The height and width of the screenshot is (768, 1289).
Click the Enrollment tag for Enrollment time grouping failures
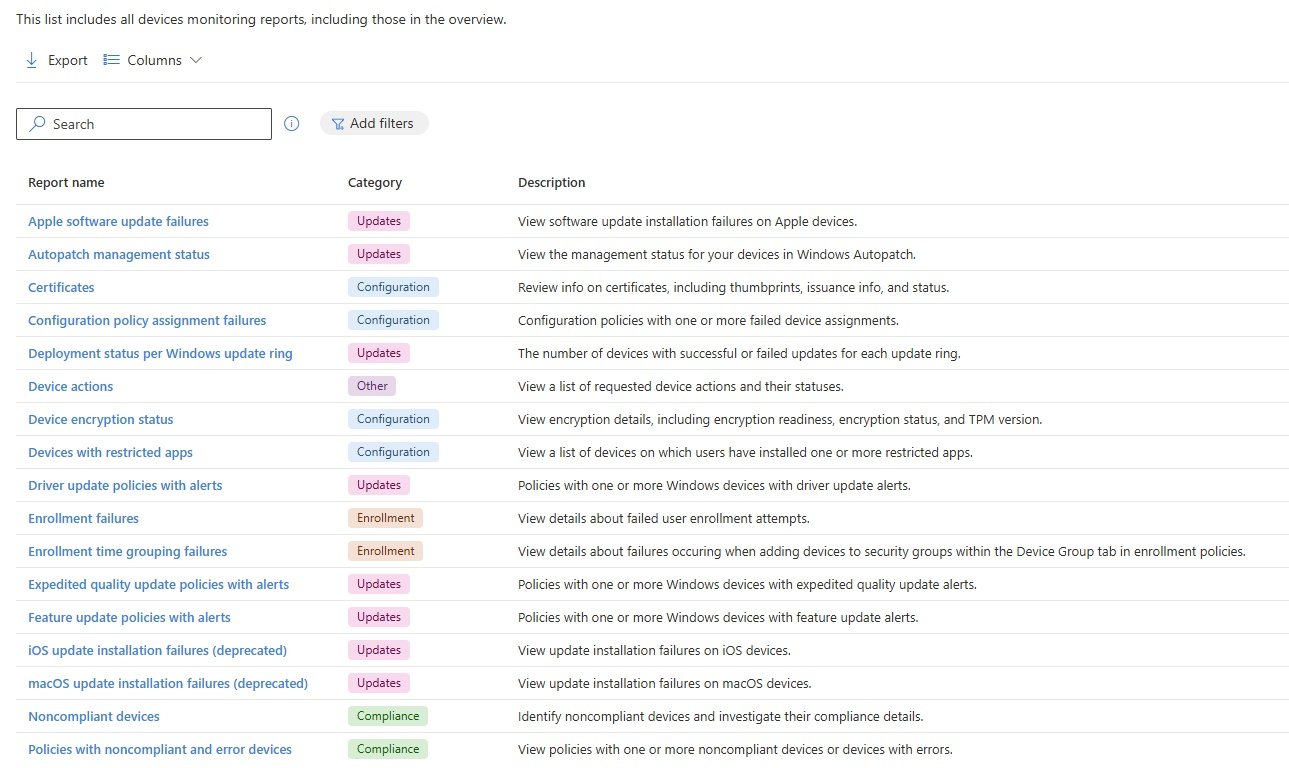click(x=385, y=551)
